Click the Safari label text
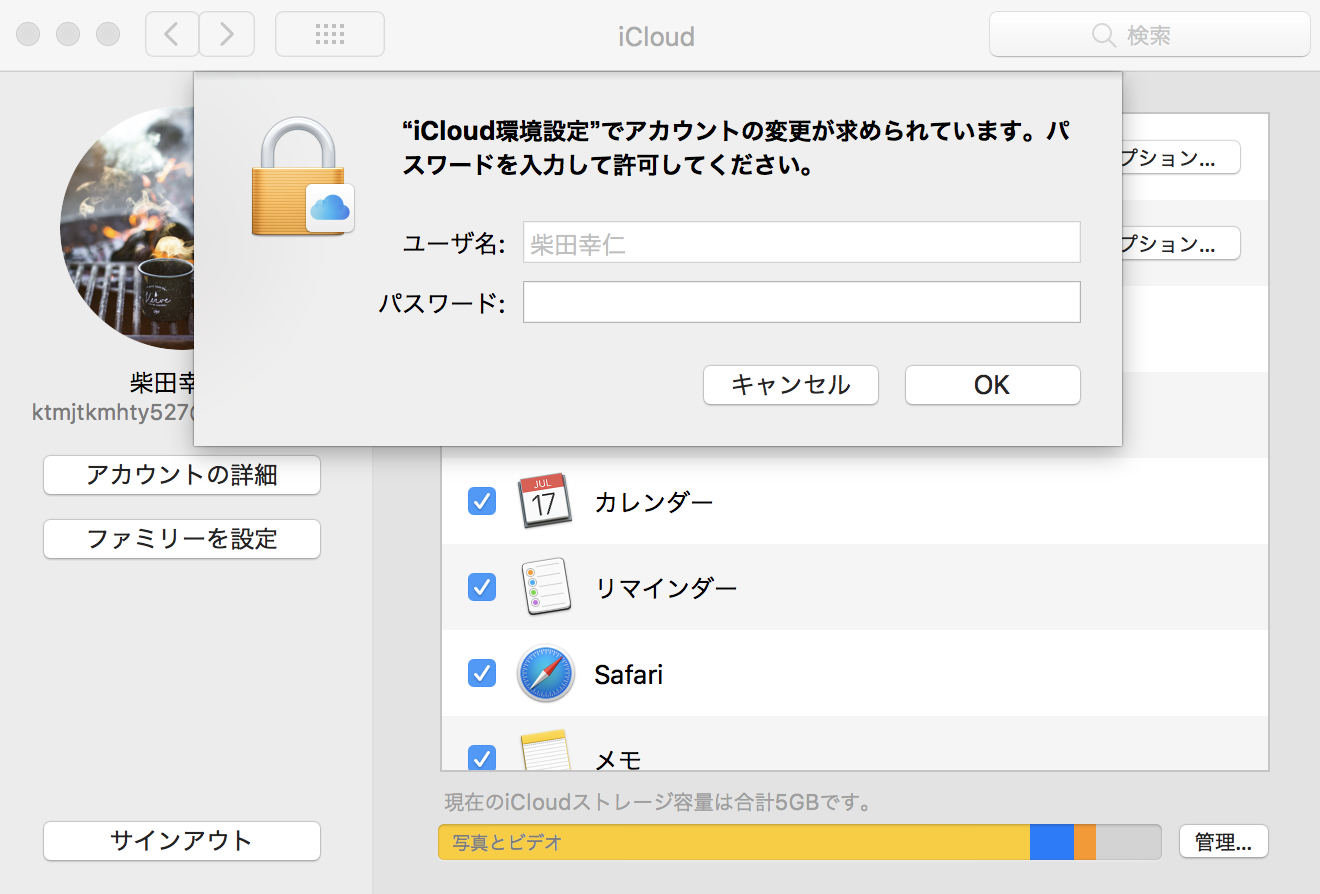The width and height of the screenshot is (1320, 894). (x=629, y=674)
